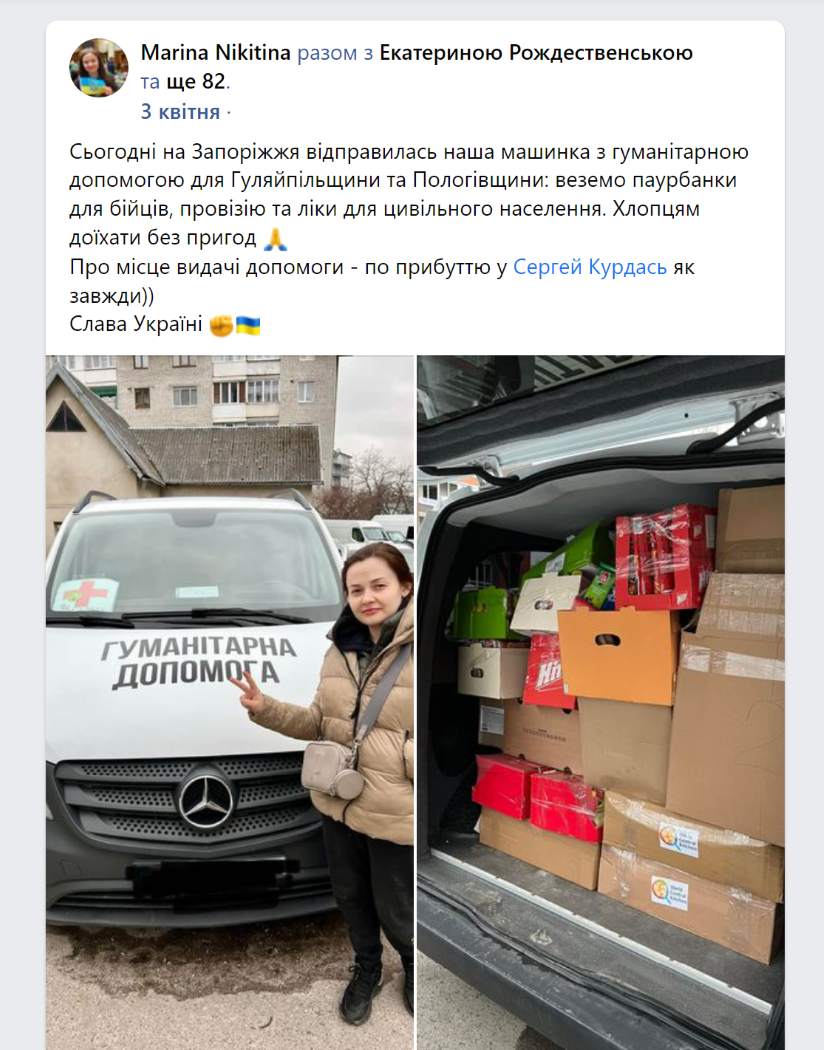Click the Ukrainian flag emoji after Слава Україні
The width and height of the screenshot is (824, 1050).
click(248, 325)
